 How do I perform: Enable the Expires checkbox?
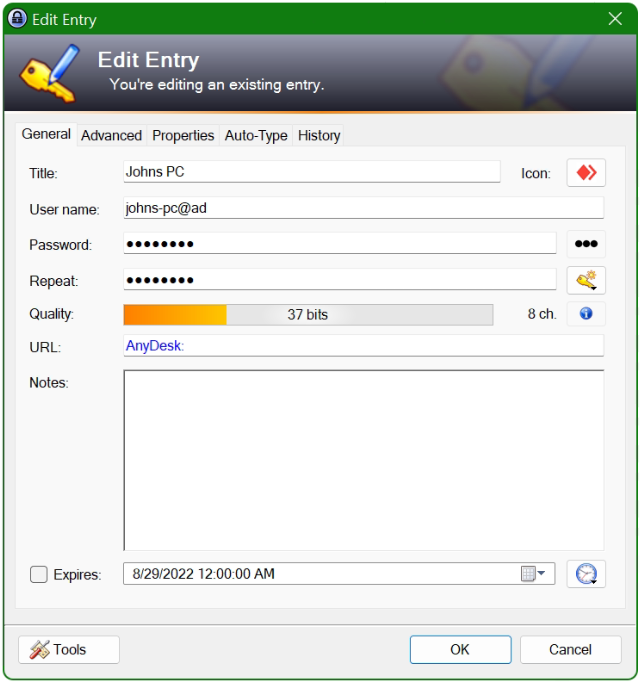coord(39,574)
